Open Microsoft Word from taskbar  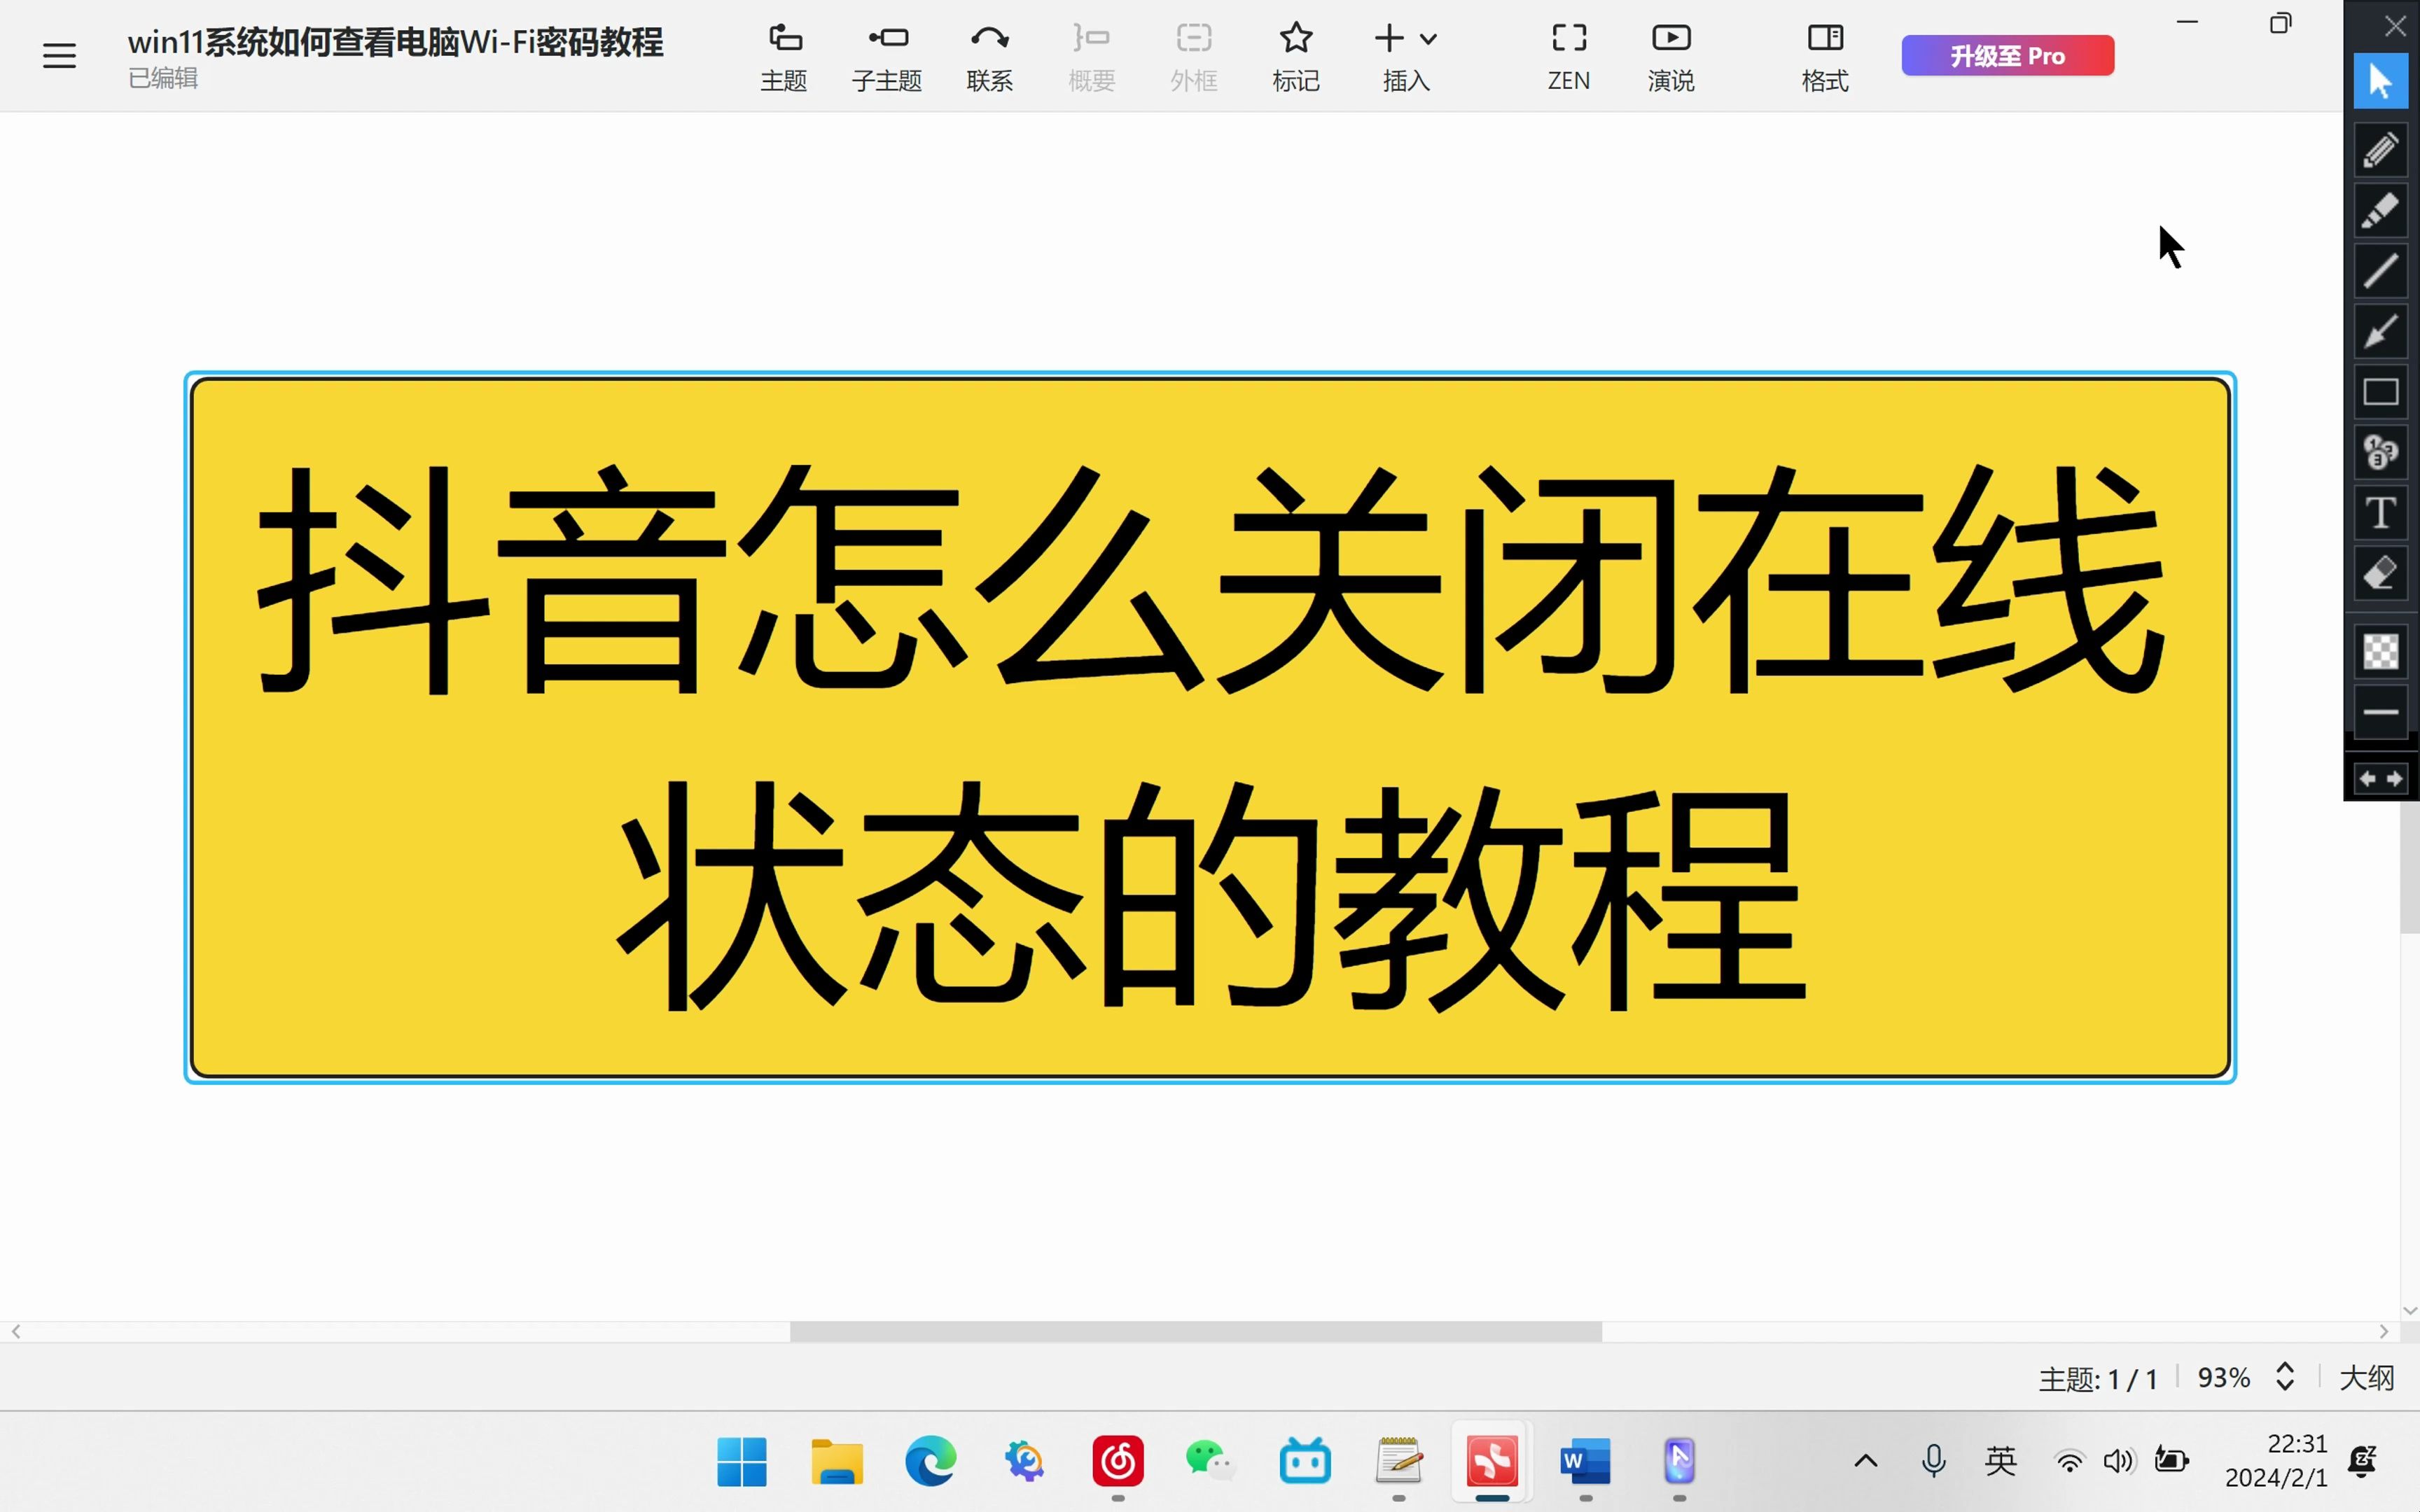tap(1586, 1462)
